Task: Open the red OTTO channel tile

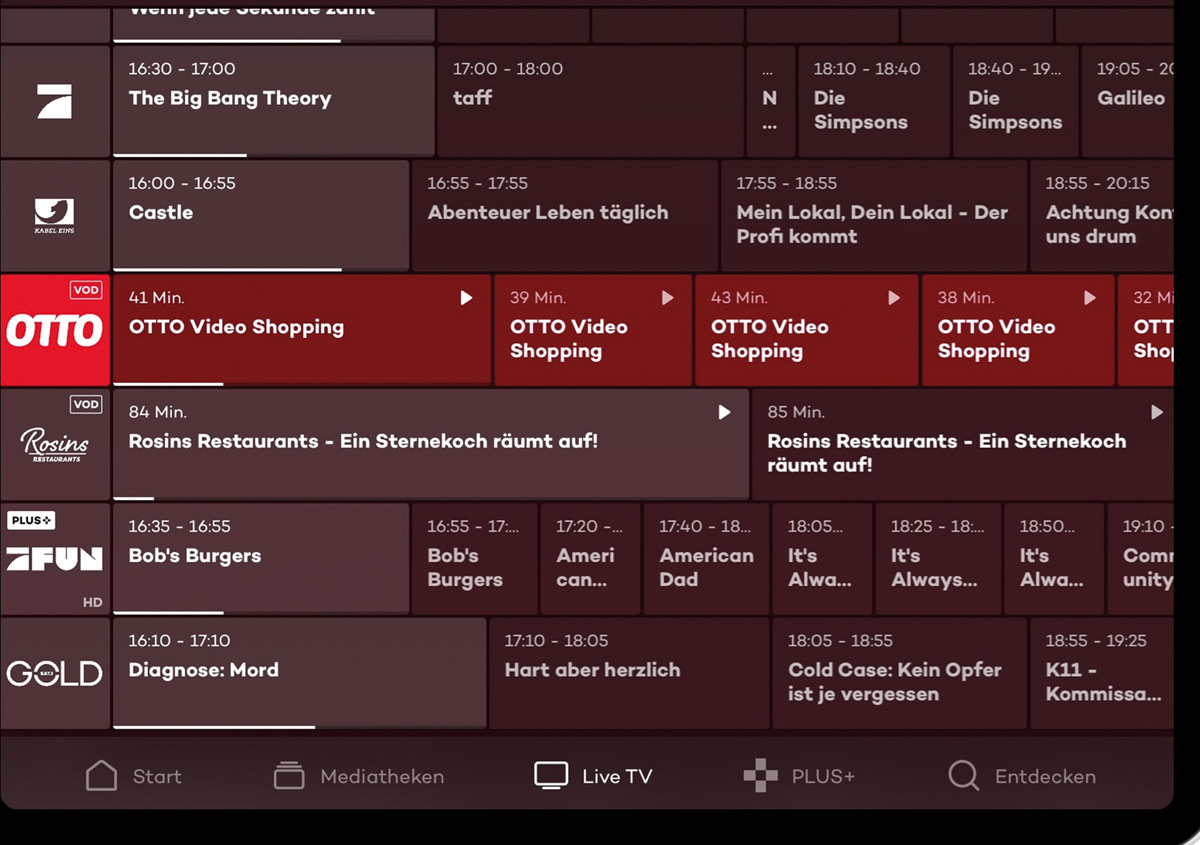Action: pos(55,330)
